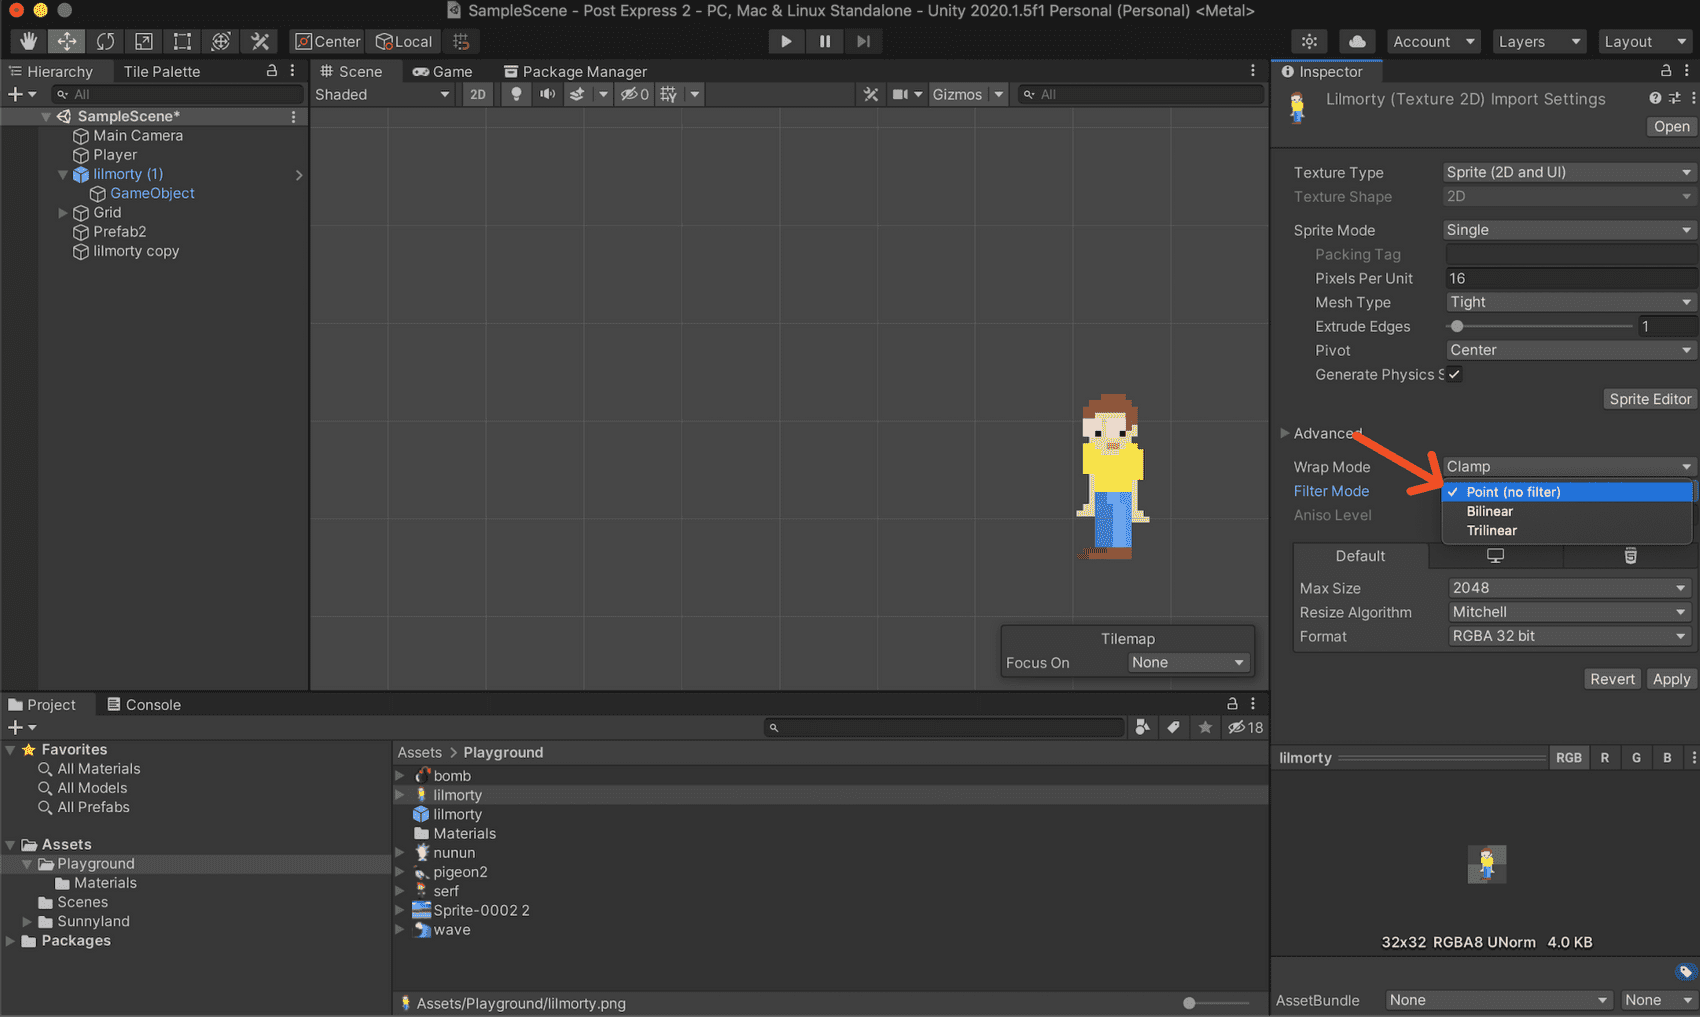Toggle scene audio in the Scene view
Screen dimensions: 1700x1017
pos(548,93)
